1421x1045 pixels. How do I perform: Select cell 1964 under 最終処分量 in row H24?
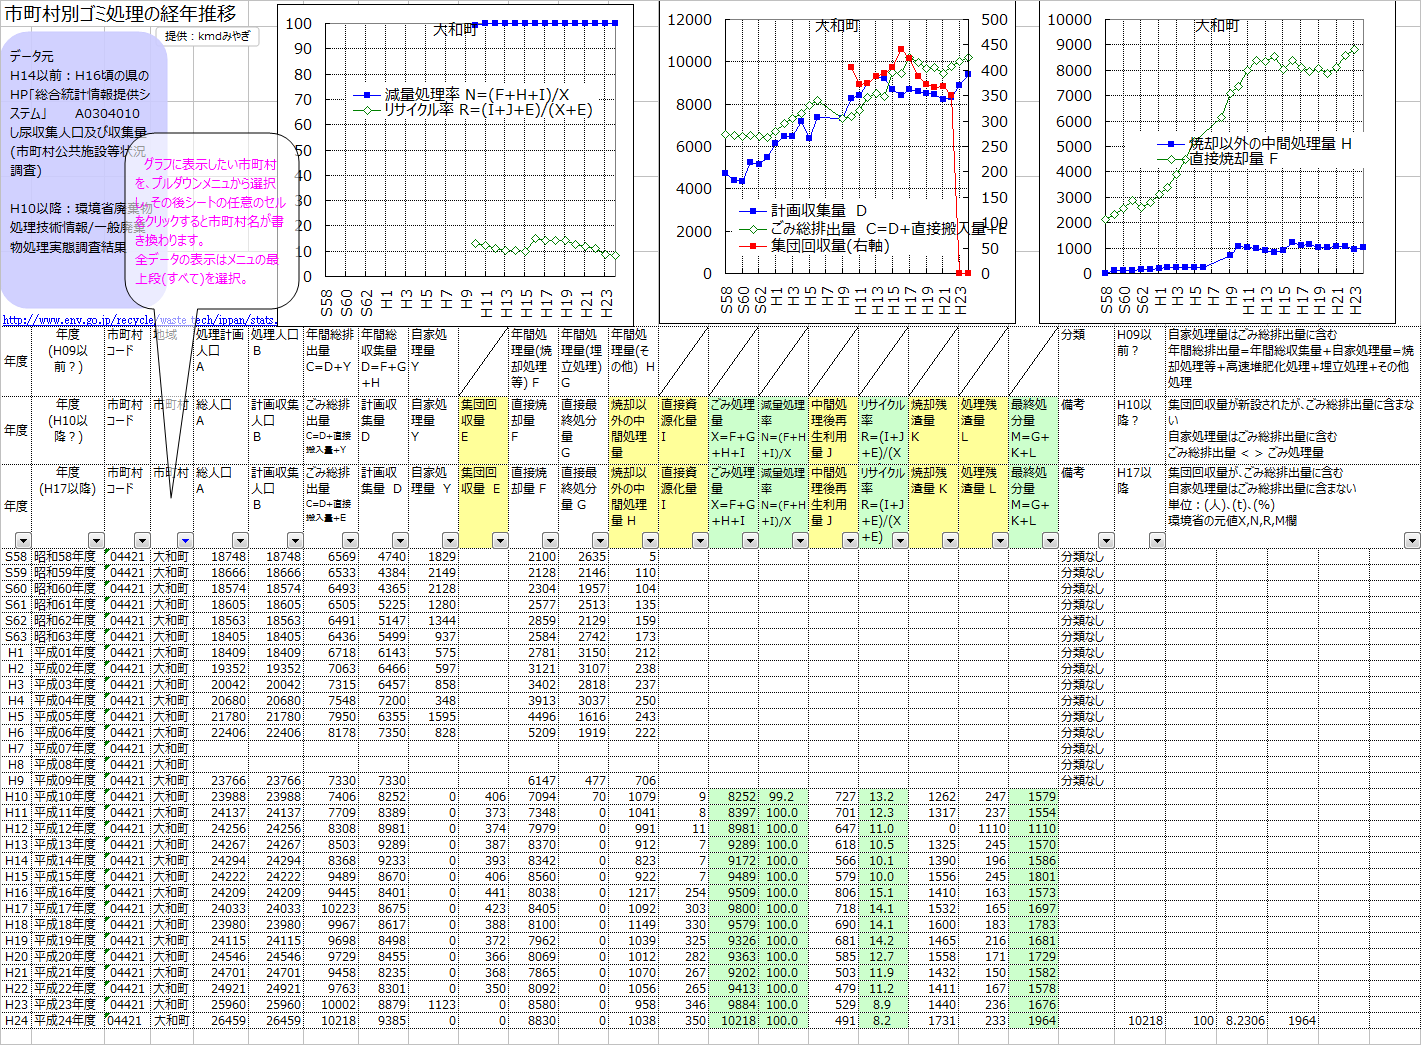coord(1033,1020)
